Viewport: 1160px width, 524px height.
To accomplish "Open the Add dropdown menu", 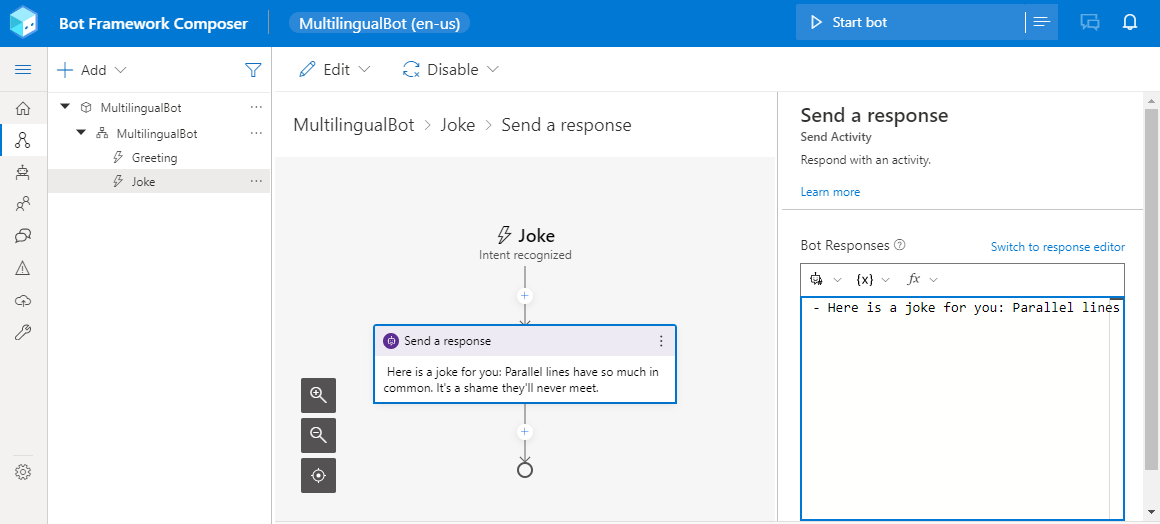I will [x=92, y=70].
